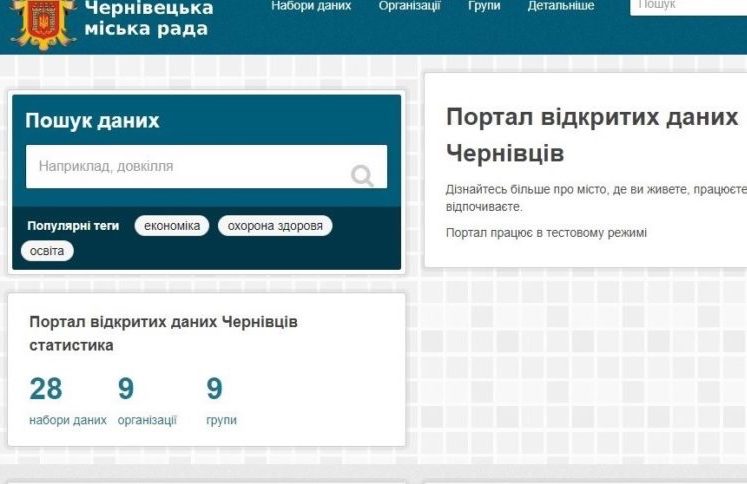Select Детальніше in the top navigation
The height and width of the screenshot is (484, 747).
(560, 6)
